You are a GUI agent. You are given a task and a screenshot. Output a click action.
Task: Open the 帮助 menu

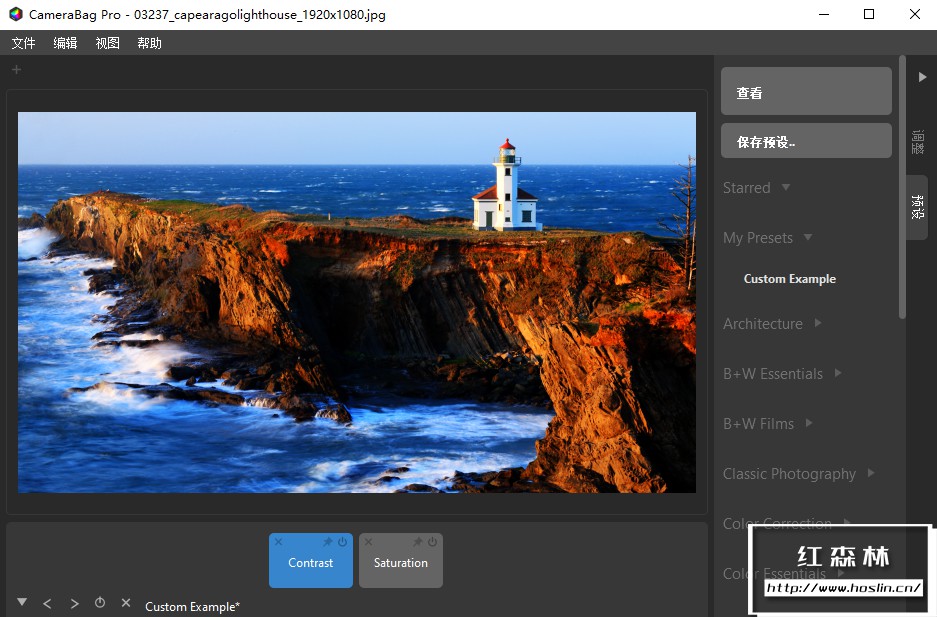coord(149,43)
